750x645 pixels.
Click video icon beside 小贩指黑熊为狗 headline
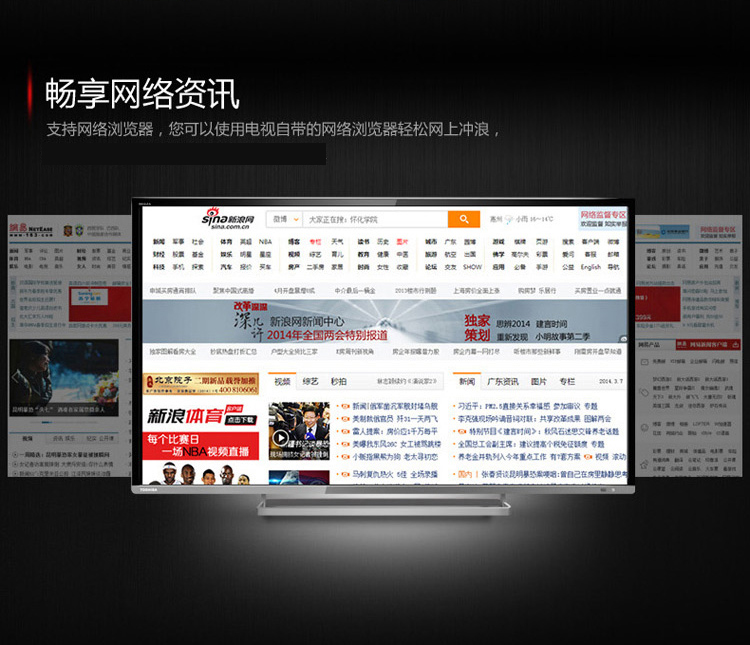[x=346, y=457]
